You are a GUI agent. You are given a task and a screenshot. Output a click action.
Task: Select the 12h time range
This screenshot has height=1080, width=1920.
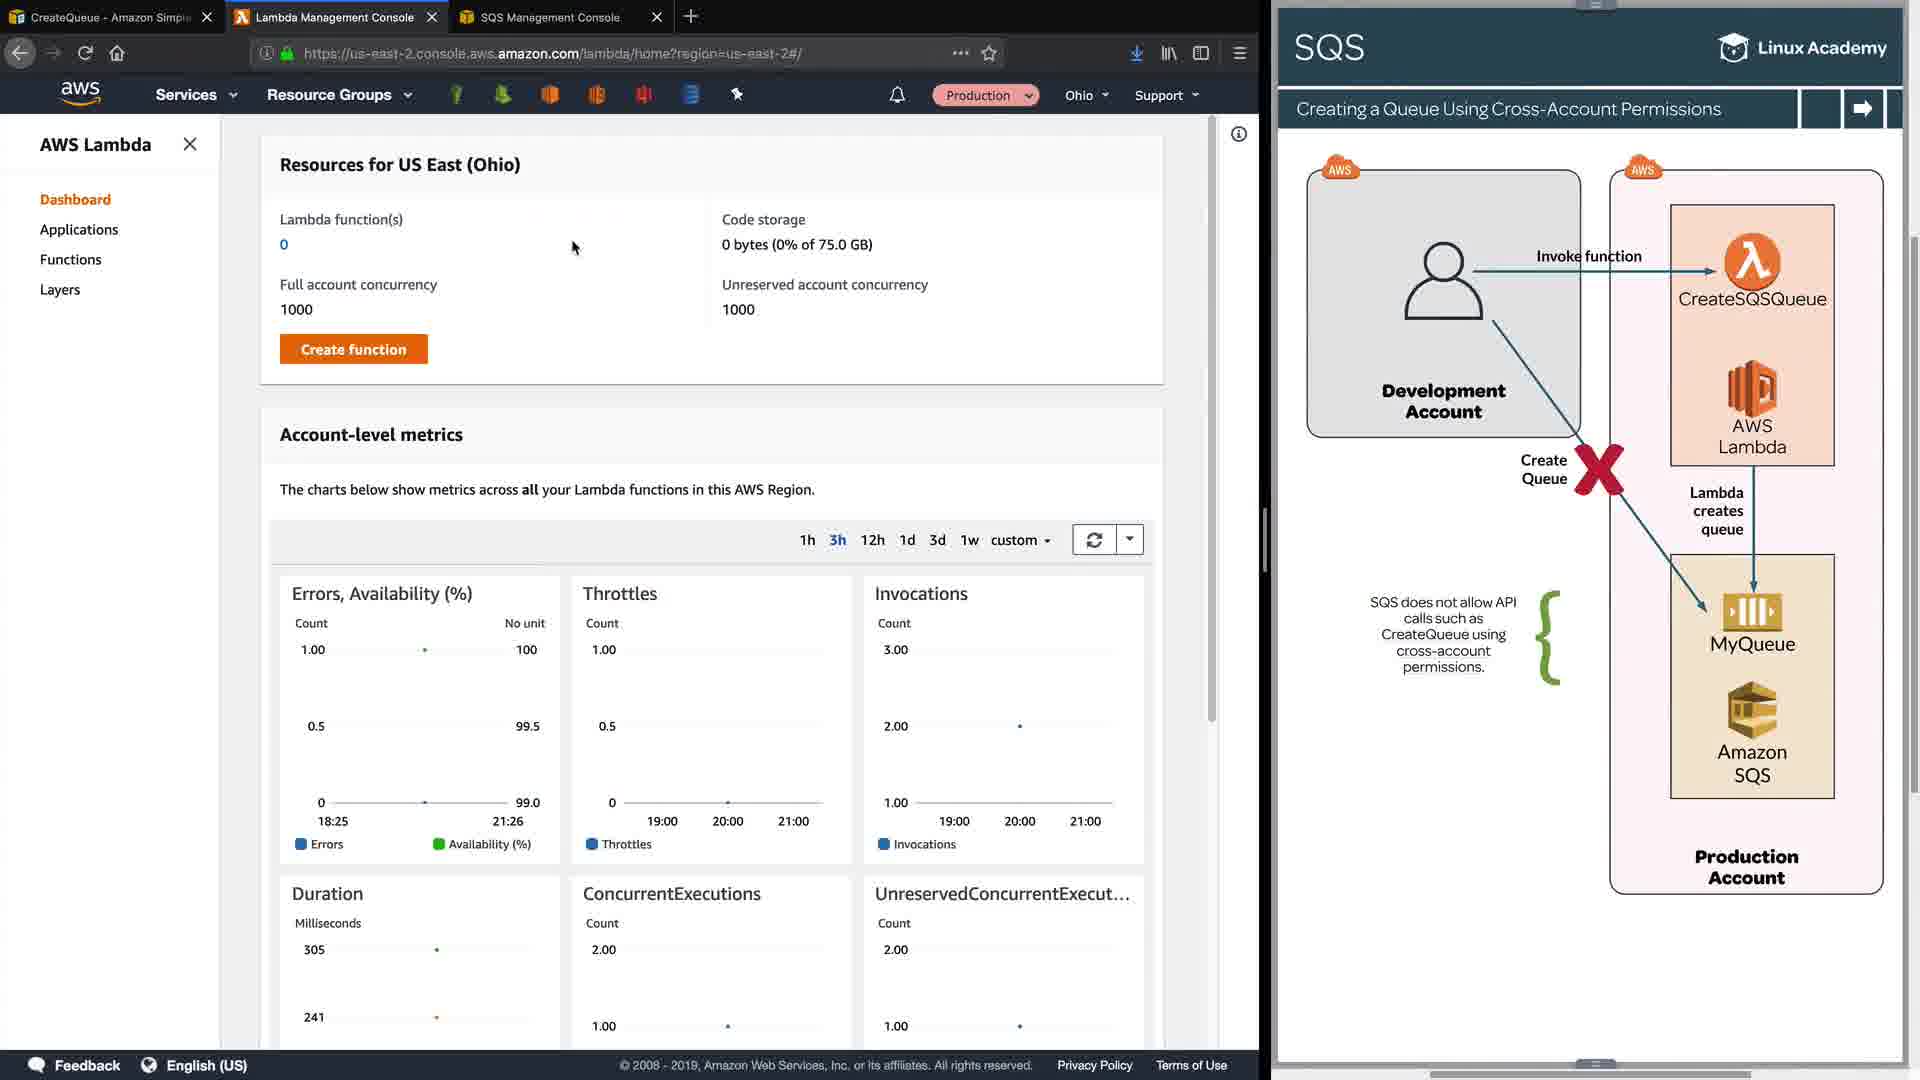click(872, 540)
